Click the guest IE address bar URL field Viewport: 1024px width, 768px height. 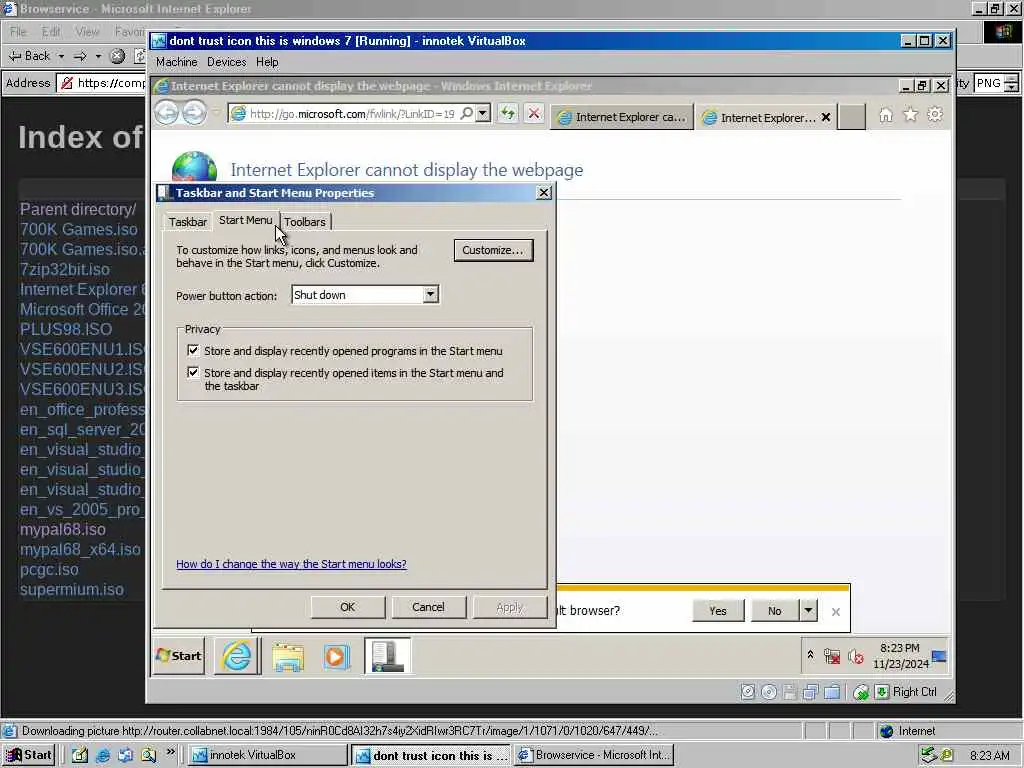pos(352,114)
